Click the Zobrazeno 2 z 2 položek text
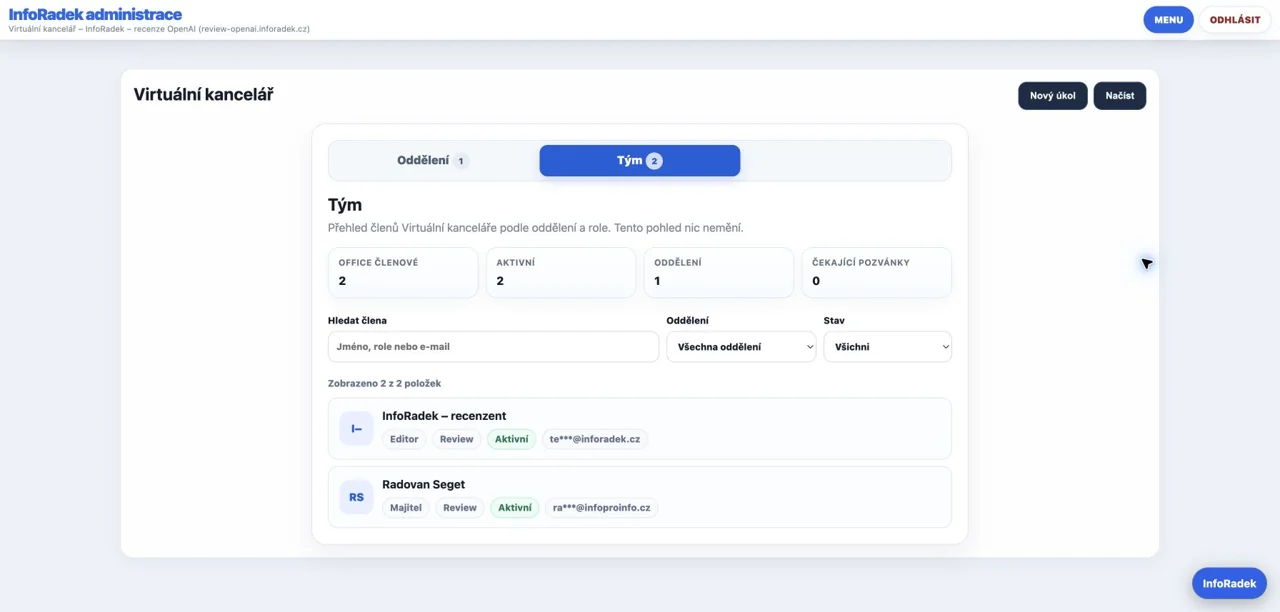This screenshot has height=612, width=1280. (x=384, y=384)
